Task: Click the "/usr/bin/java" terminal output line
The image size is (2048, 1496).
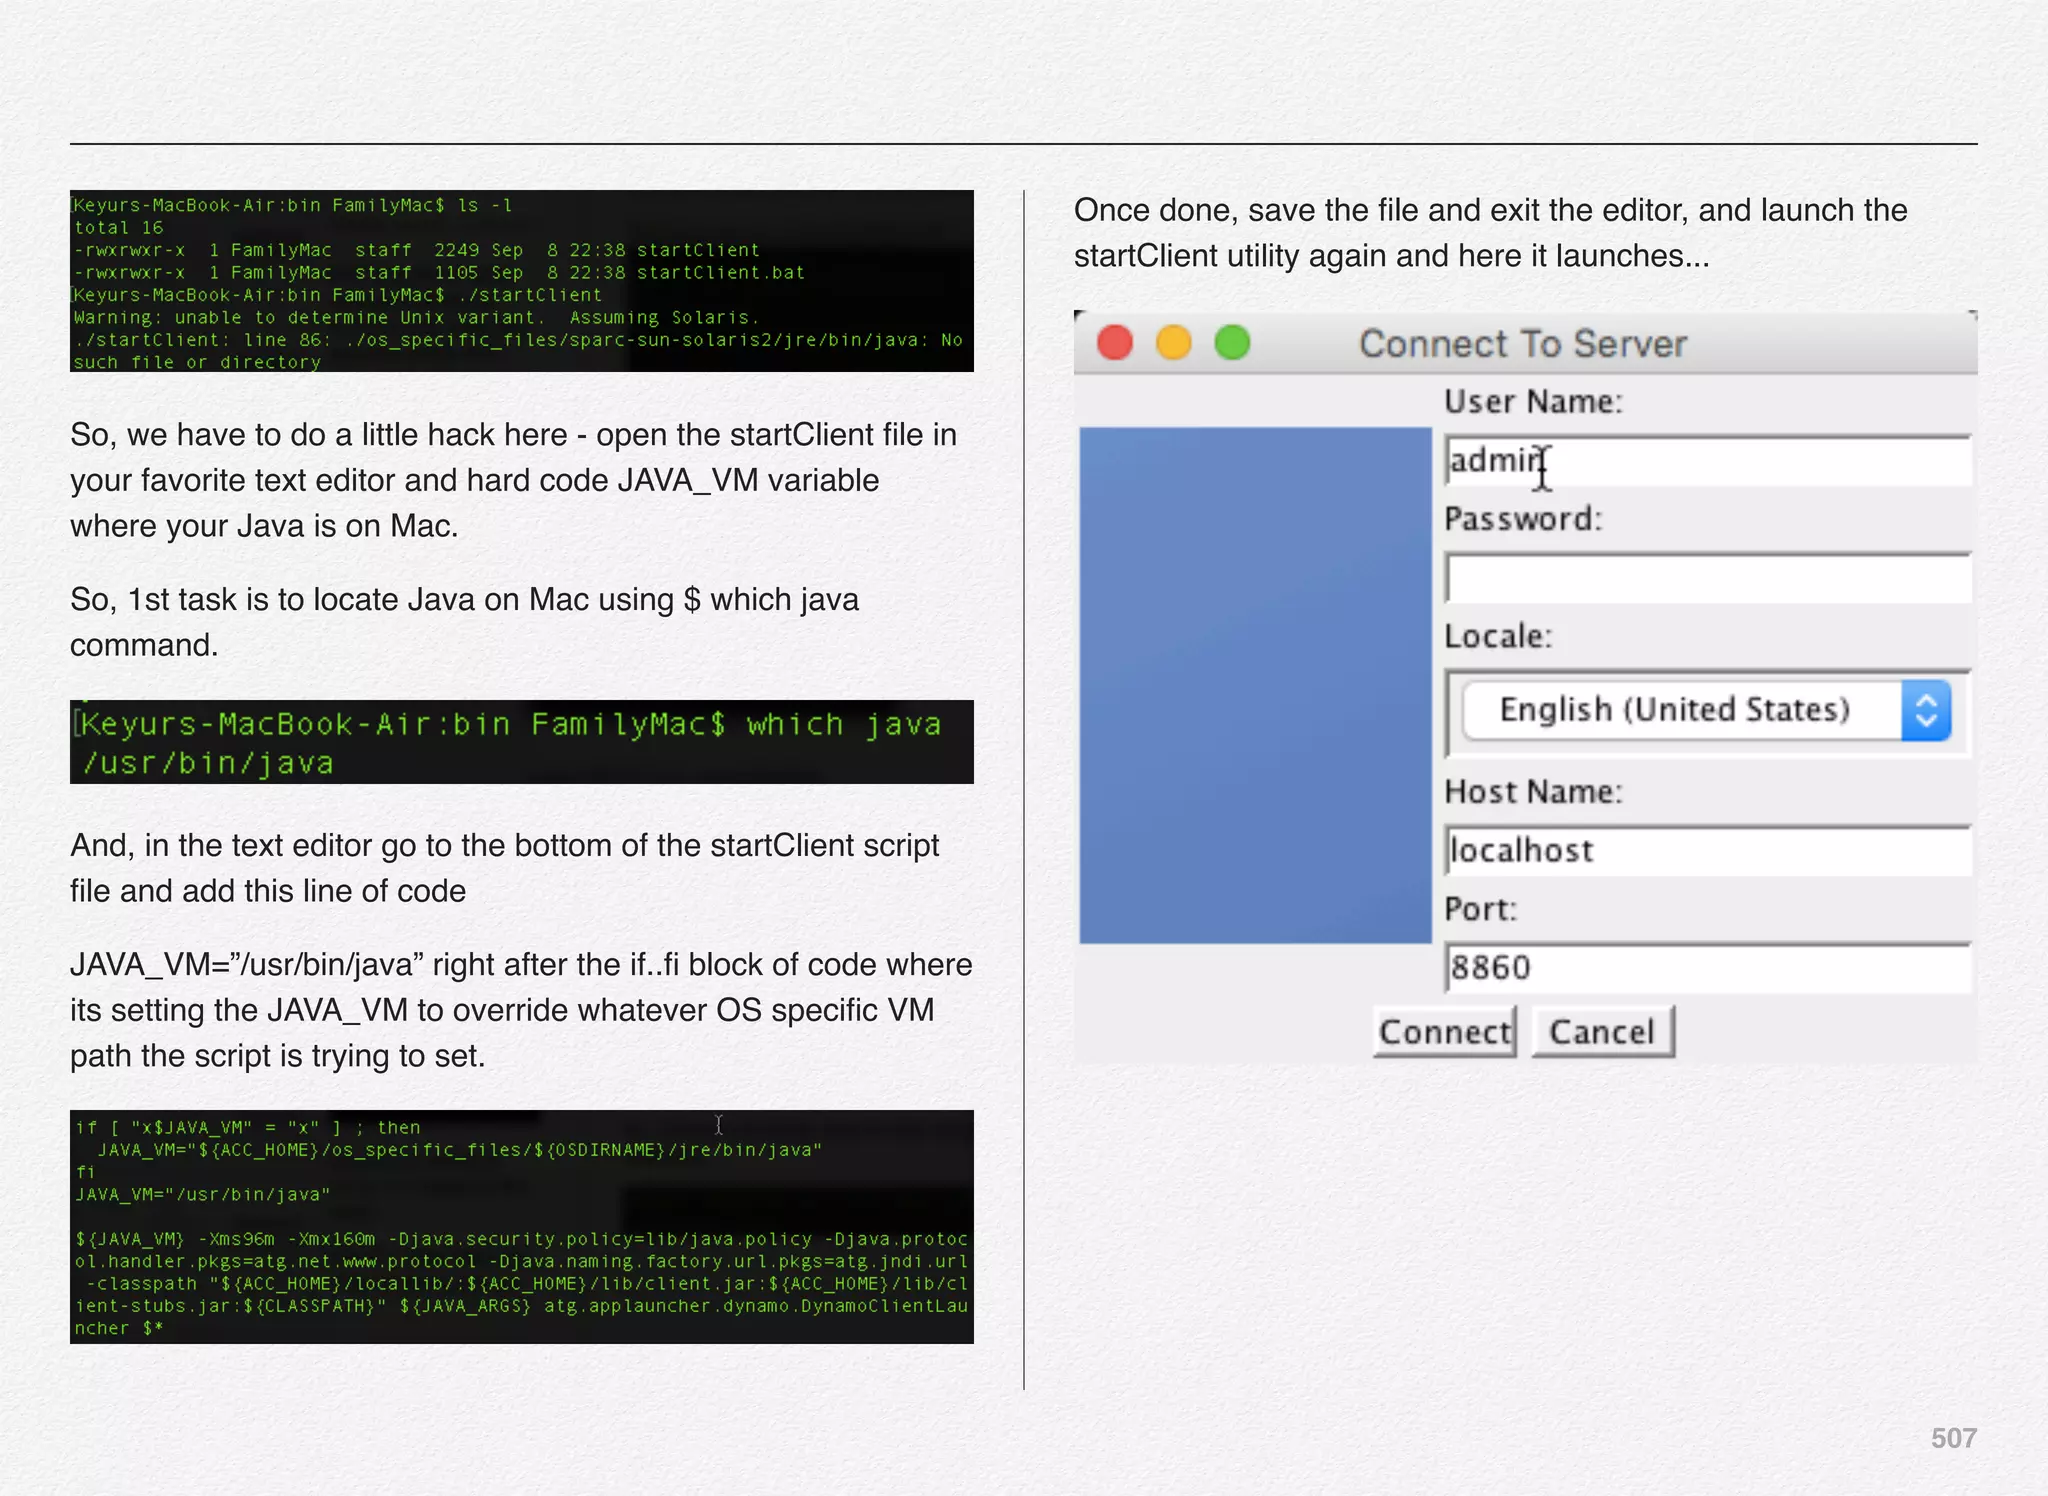Action: point(207,763)
